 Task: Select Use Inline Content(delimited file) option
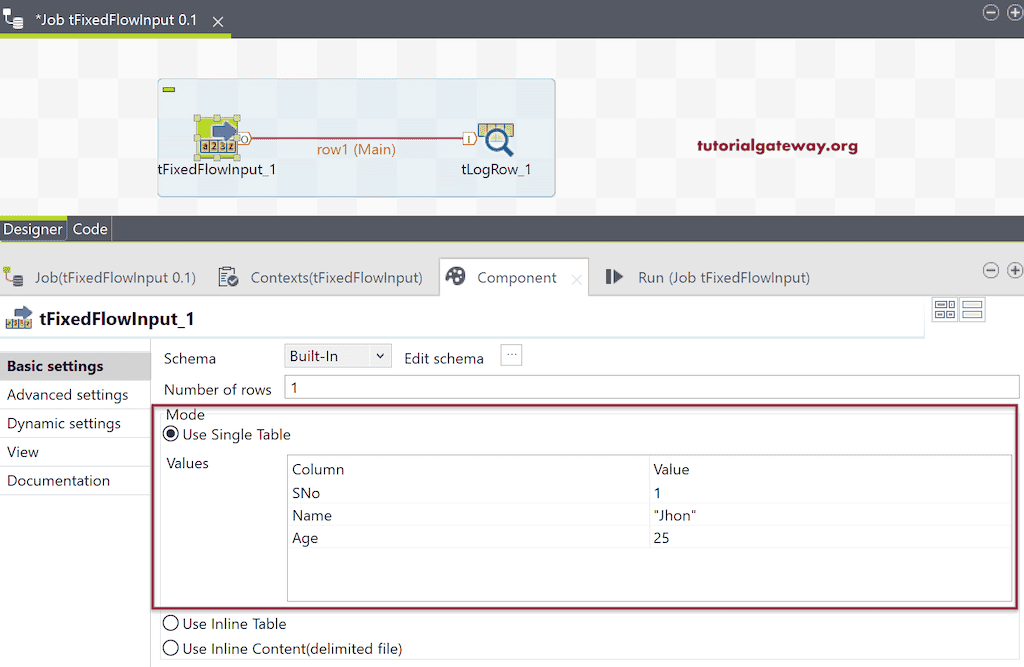point(170,648)
